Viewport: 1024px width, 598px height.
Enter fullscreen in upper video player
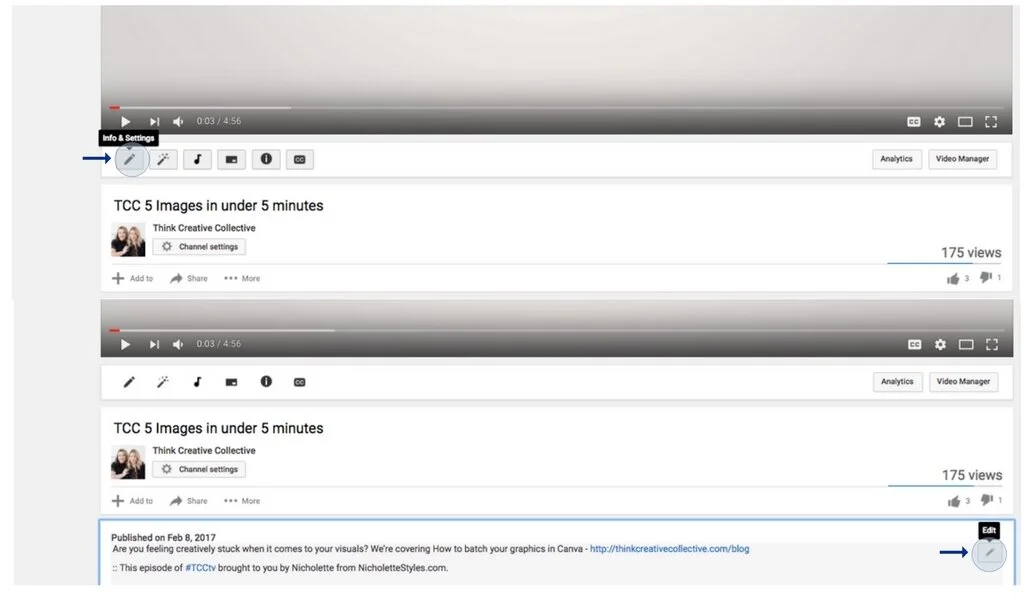pos(991,122)
